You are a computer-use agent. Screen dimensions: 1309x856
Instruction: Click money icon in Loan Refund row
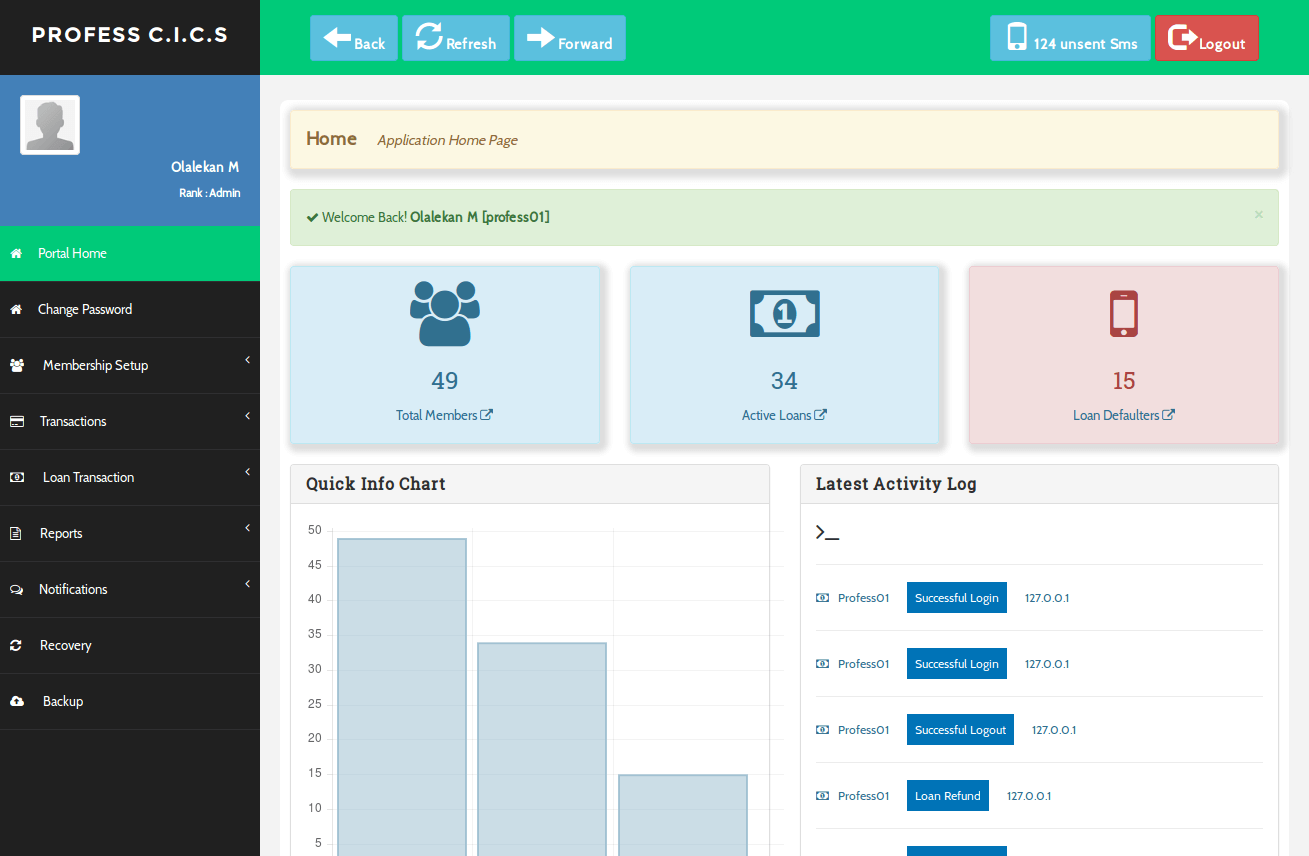coord(822,796)
